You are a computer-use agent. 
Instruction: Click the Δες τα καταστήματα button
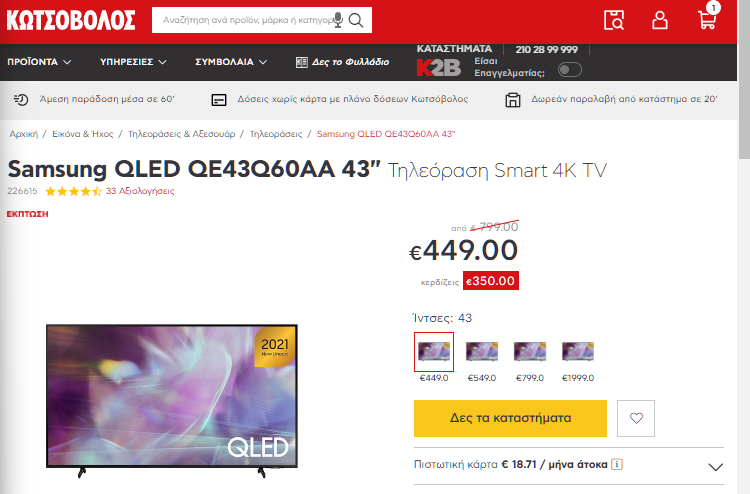coord(510,418)
